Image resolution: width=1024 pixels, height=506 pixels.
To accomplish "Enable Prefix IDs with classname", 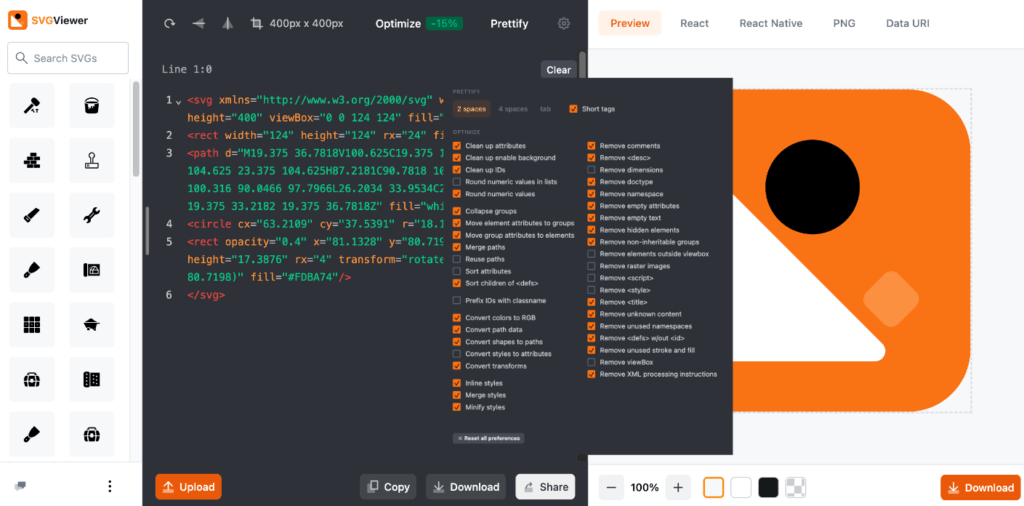I will click(x=456, y=301).
